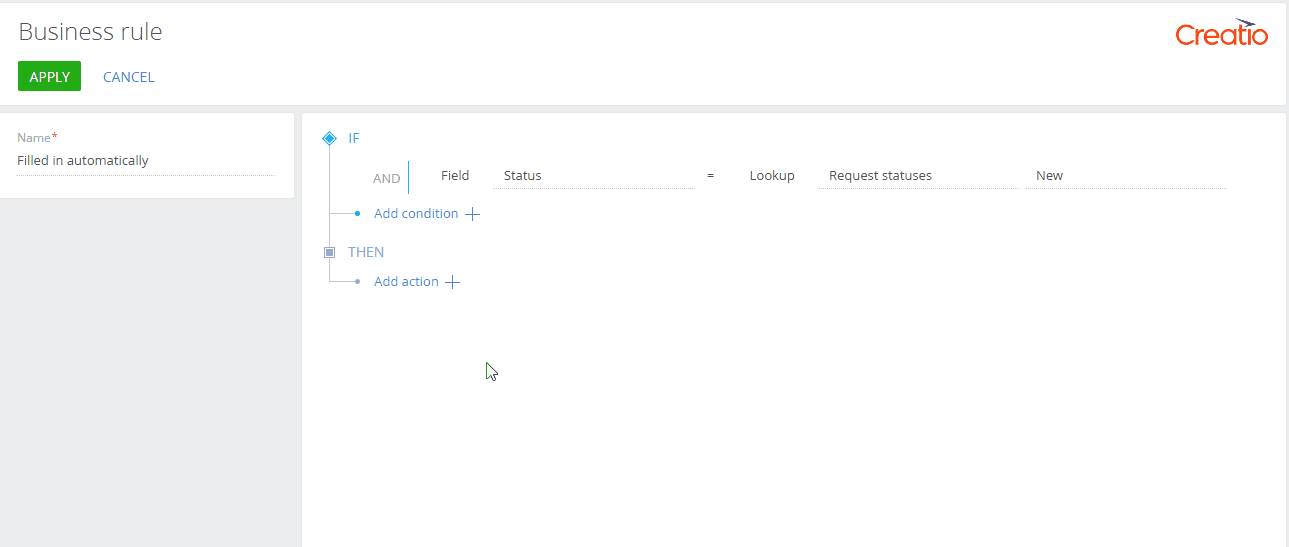This screenshot has width=1289, height=547.
Task: Click plus icon beside Add condition
Action: coord(473,214)
